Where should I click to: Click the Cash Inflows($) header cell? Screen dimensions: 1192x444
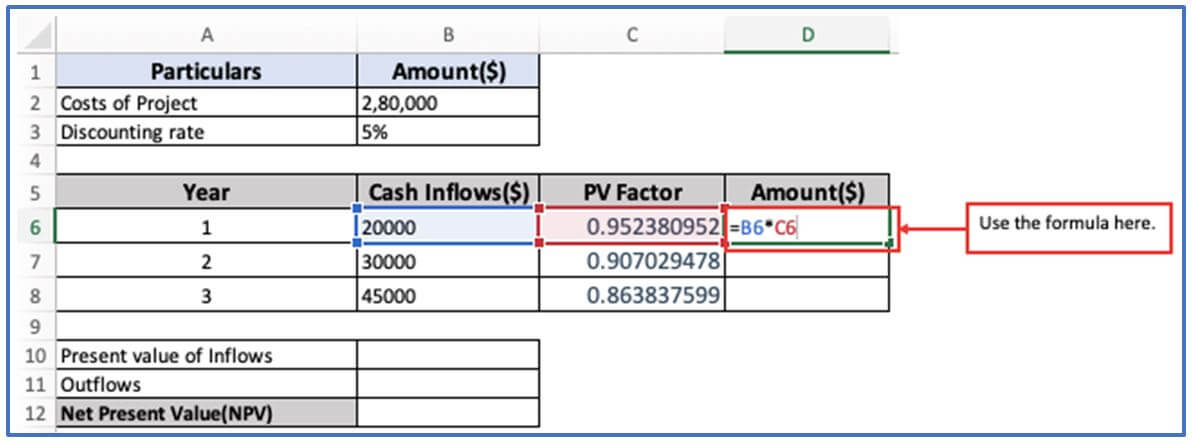(x=448, y=192)
